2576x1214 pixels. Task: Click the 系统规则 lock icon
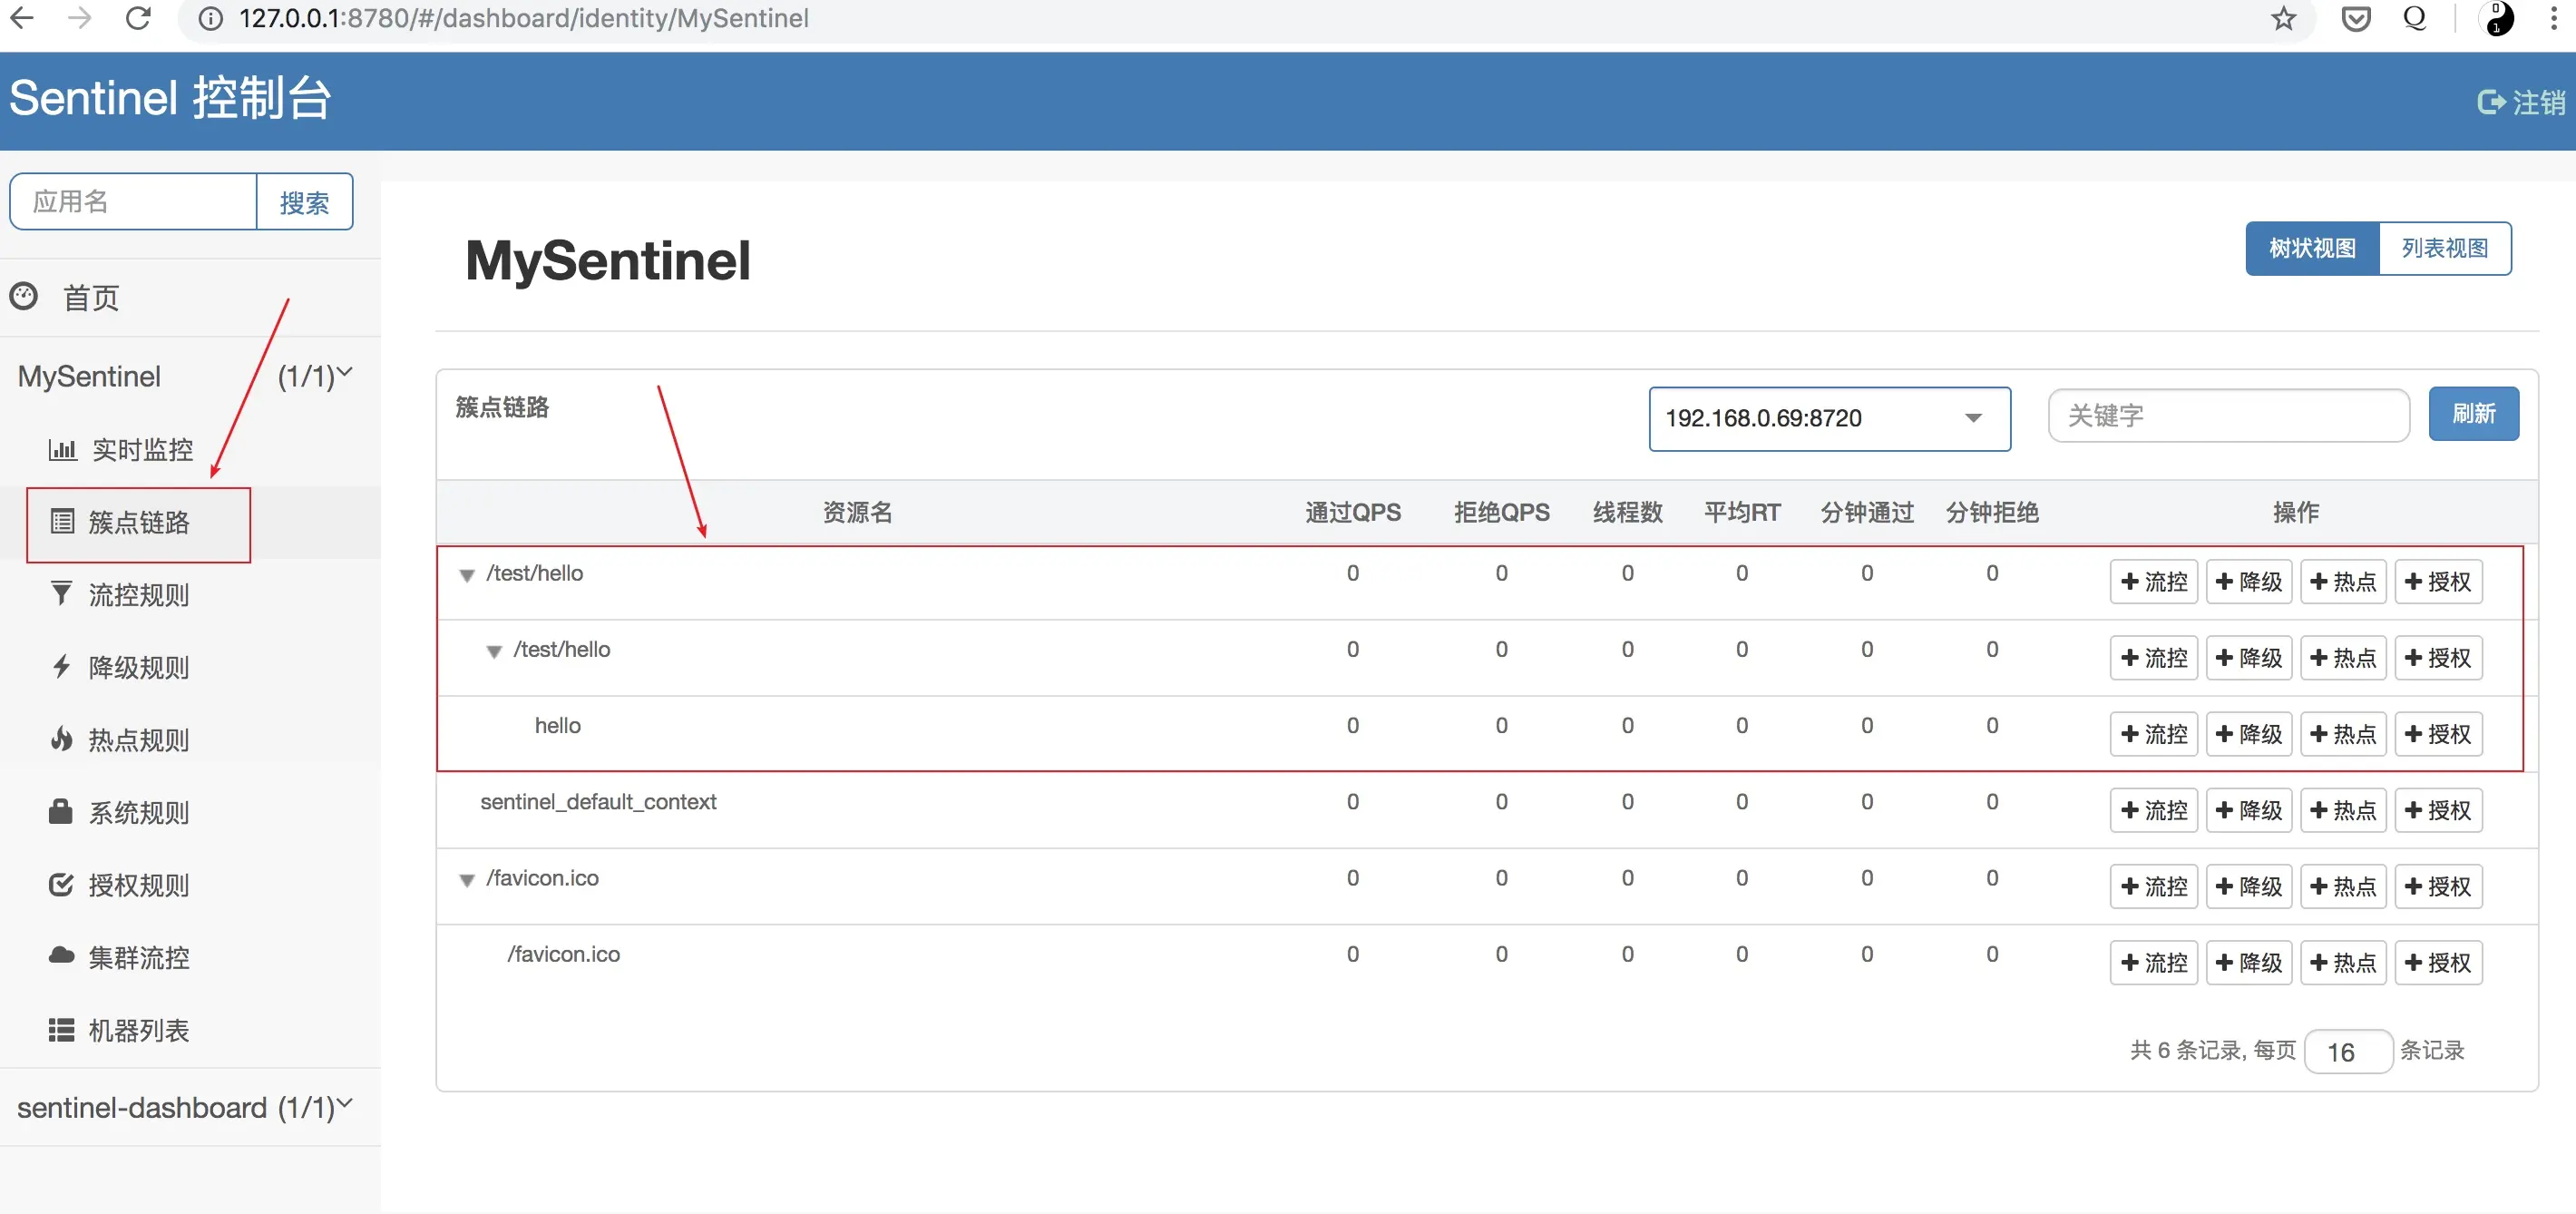point(61,811)
